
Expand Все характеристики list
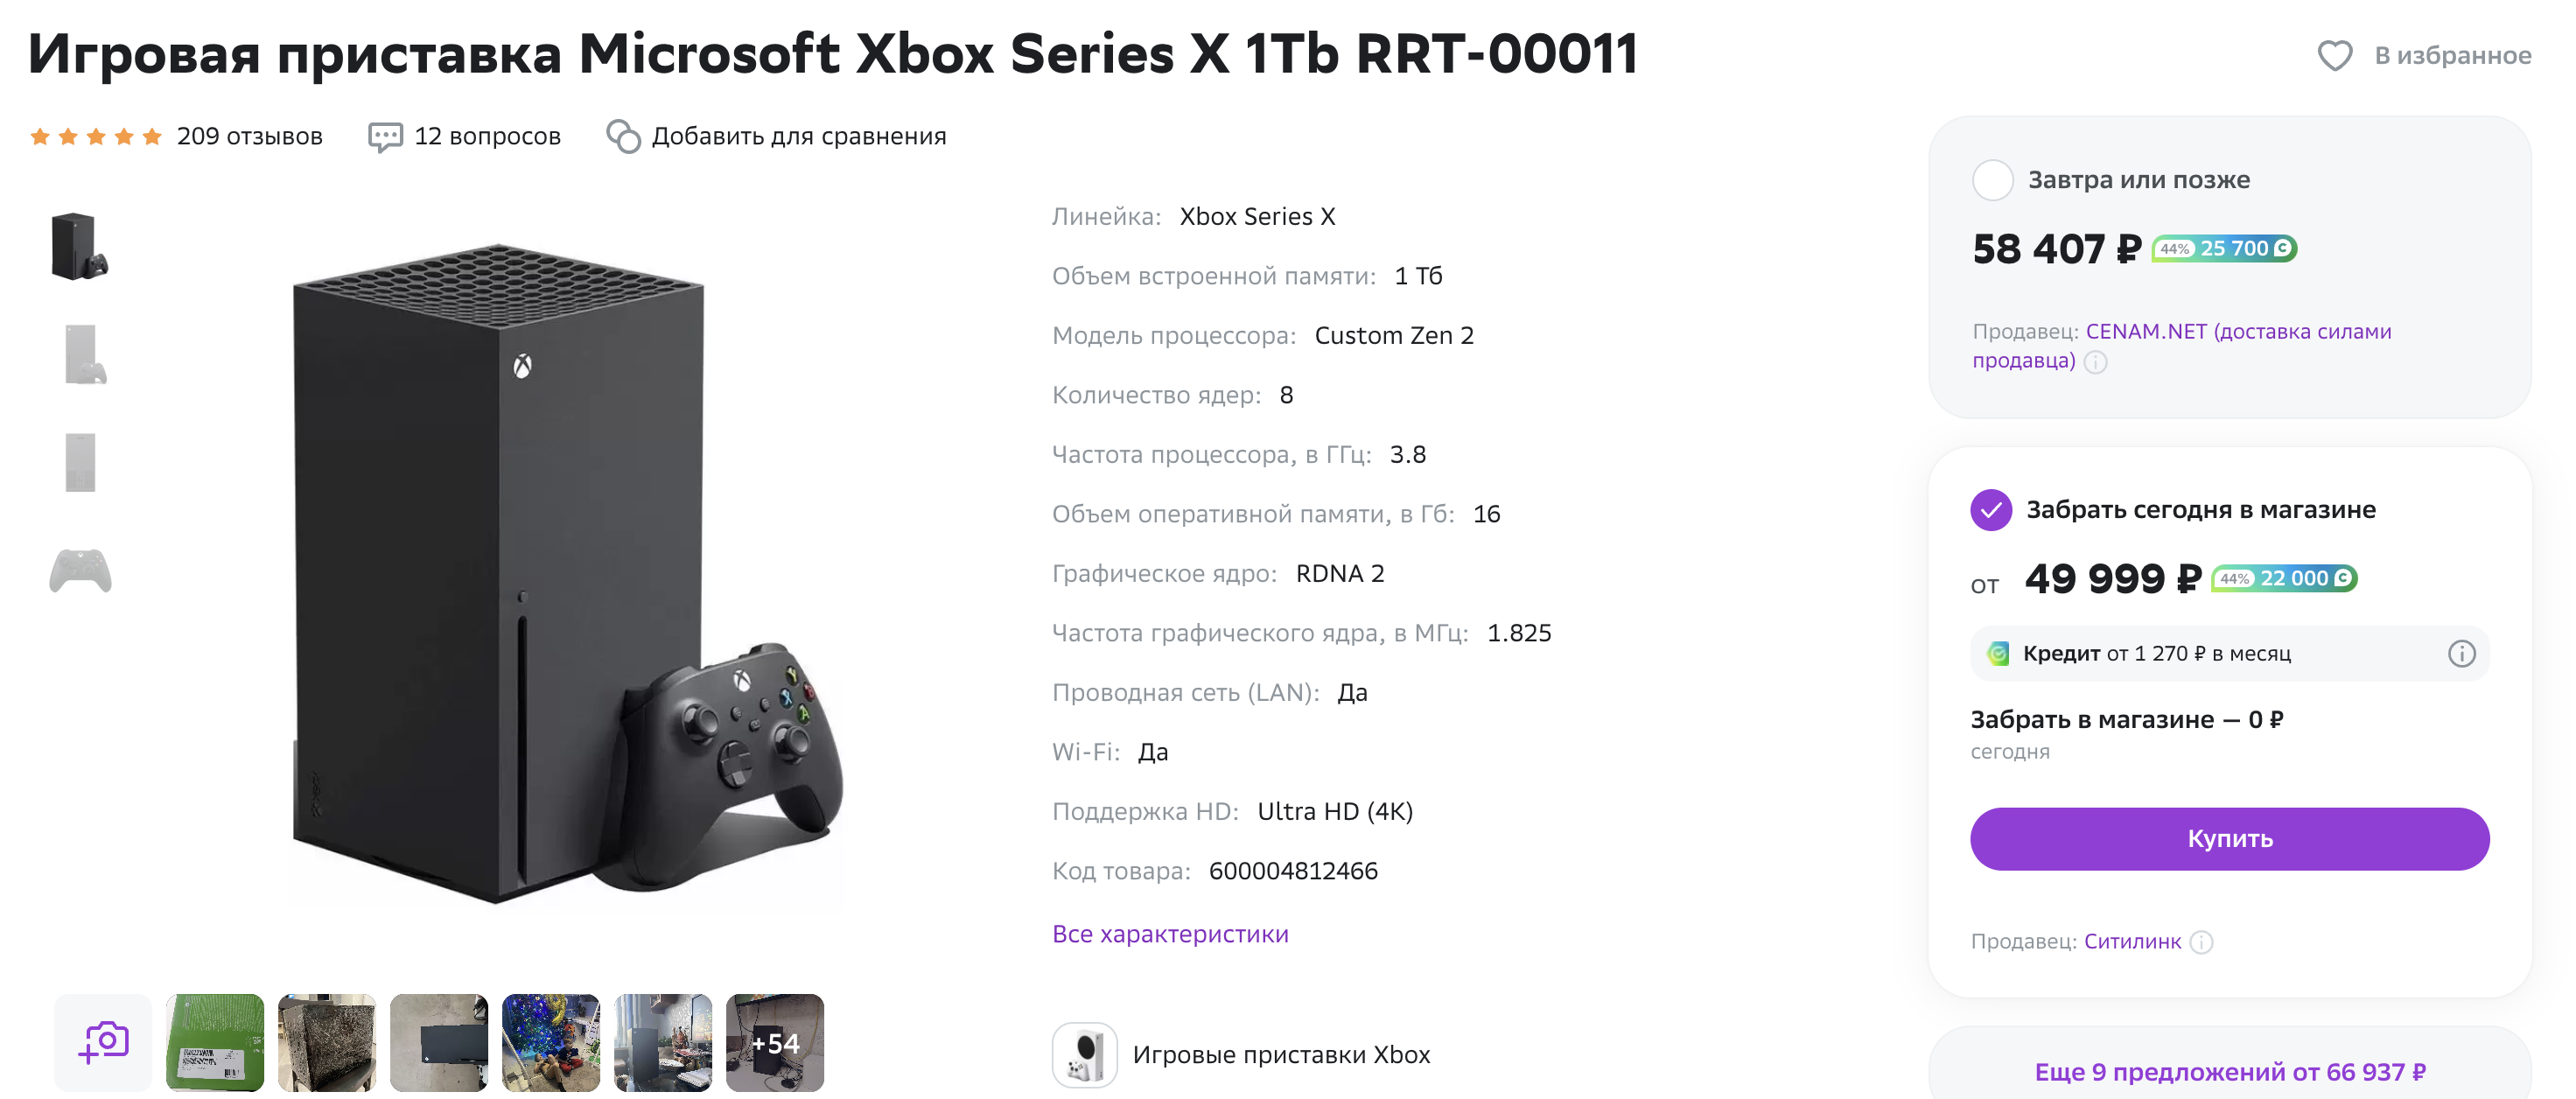pos(1170,933)
